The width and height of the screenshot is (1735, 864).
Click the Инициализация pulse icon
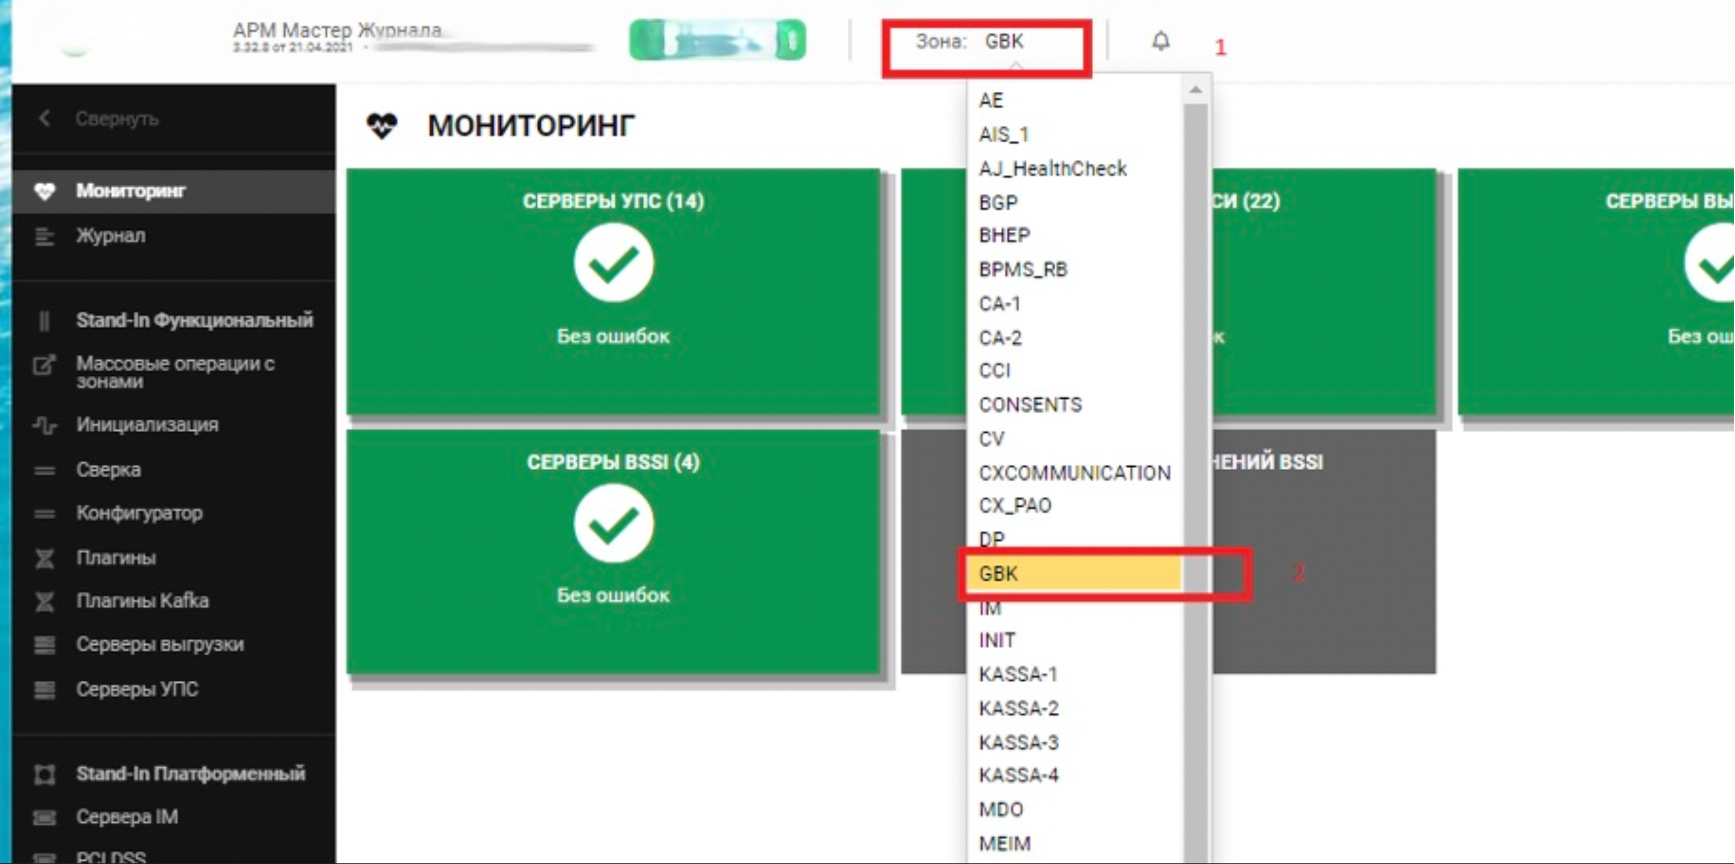coord(44,425)
